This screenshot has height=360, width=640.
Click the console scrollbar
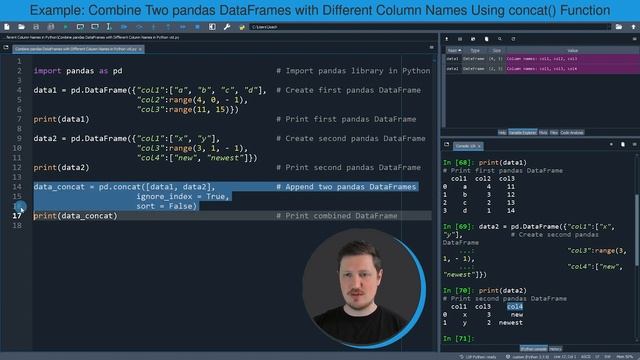[637, 231]
